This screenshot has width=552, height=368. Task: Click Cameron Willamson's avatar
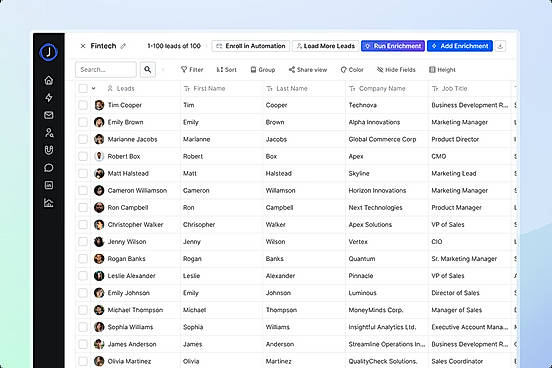click(99, 191)
